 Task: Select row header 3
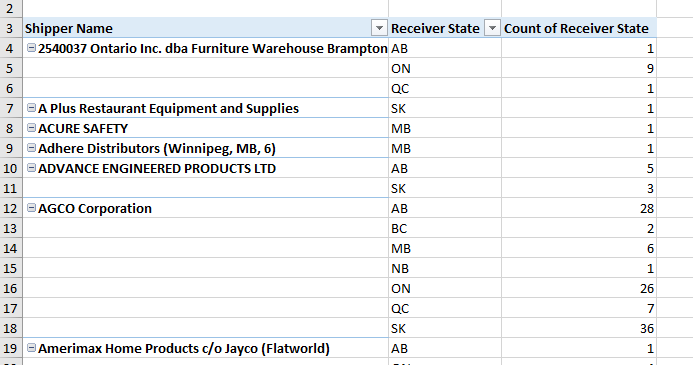(11, 28)
